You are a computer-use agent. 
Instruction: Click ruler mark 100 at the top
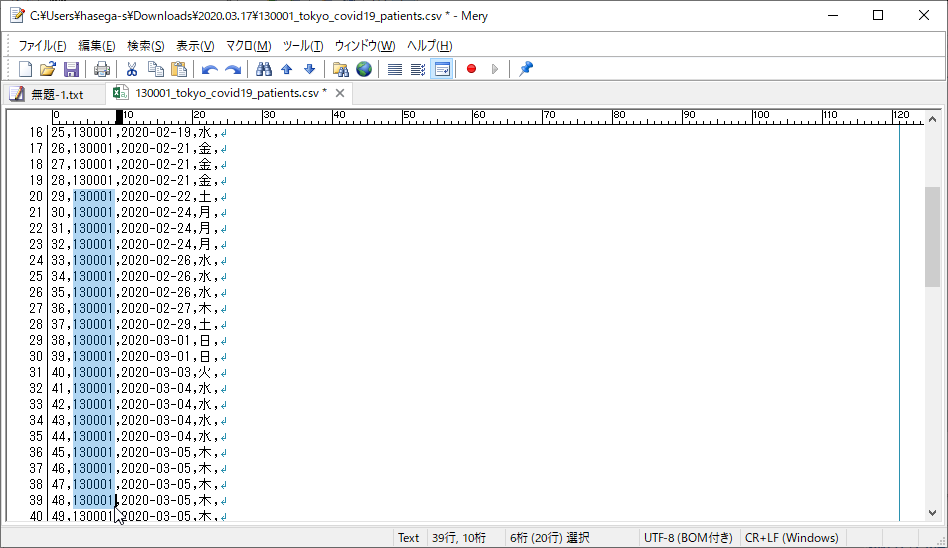coord(761,115)
